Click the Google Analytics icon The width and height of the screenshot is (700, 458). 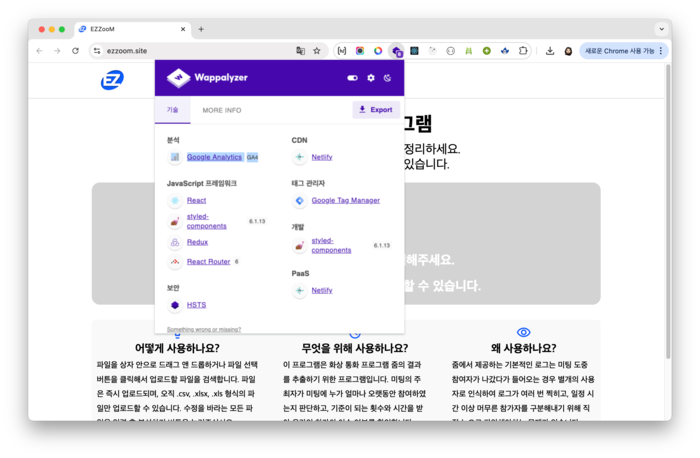coord(175,157)
